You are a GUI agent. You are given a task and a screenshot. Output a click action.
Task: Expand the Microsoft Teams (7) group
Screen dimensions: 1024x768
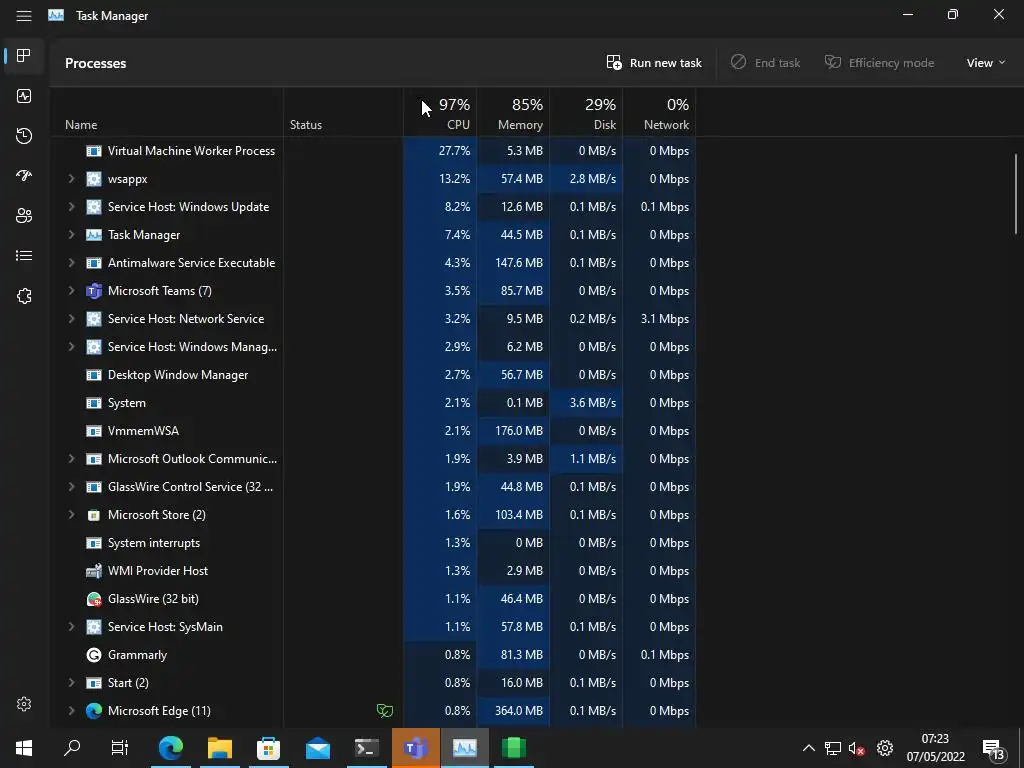(71, 291)
